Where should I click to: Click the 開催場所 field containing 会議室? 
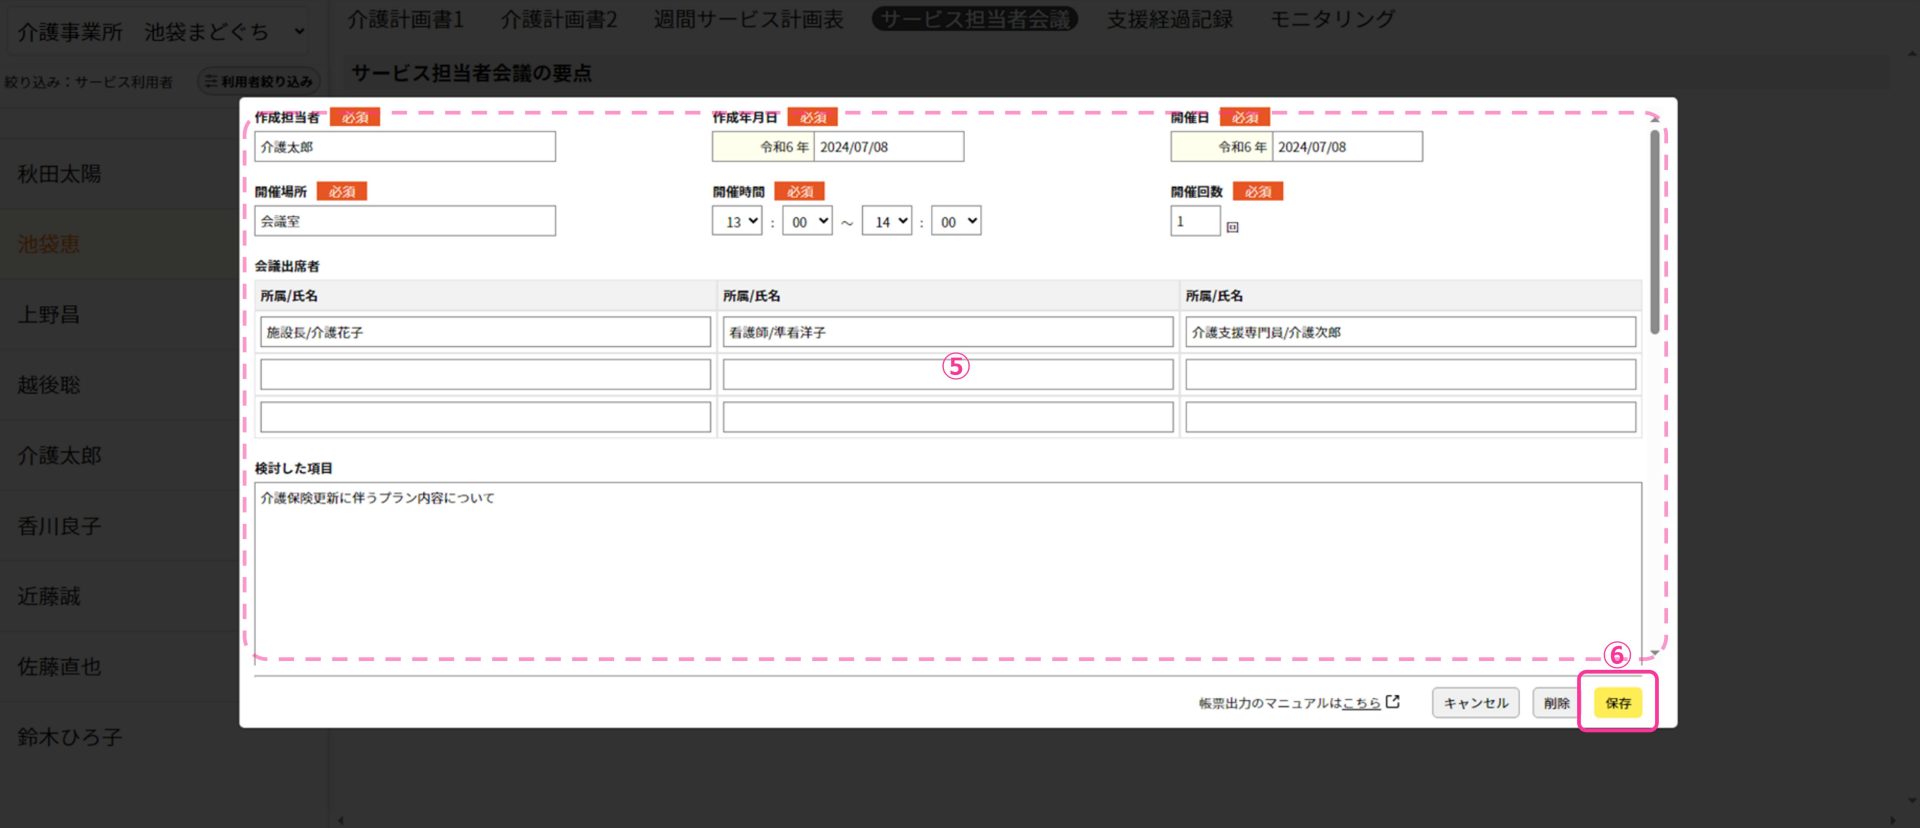(405, 221)
